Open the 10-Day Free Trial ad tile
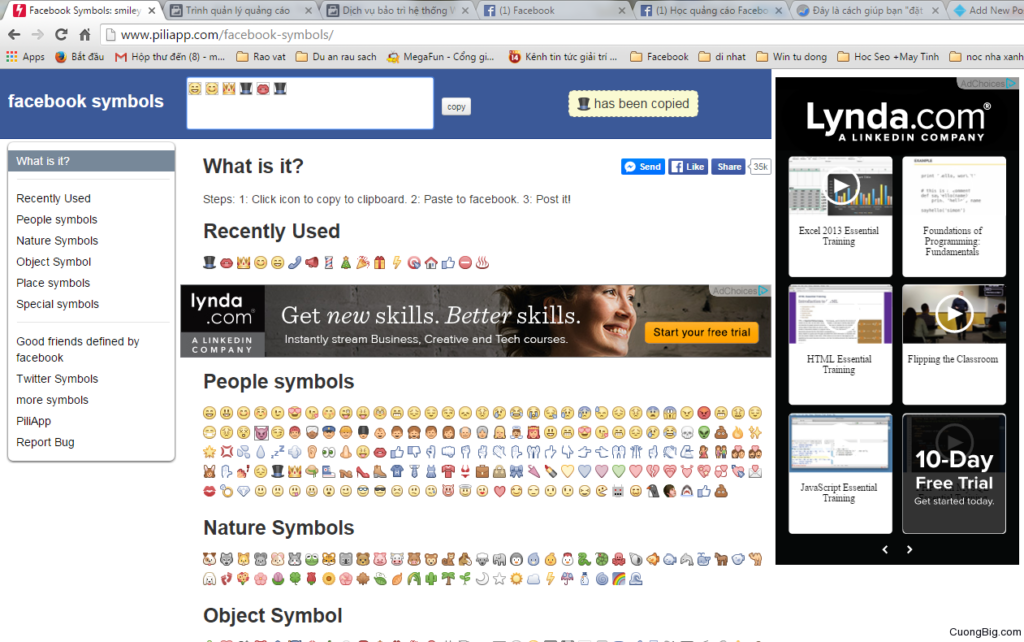Screen dimensions: 1024x642 [x=954, y=473]
